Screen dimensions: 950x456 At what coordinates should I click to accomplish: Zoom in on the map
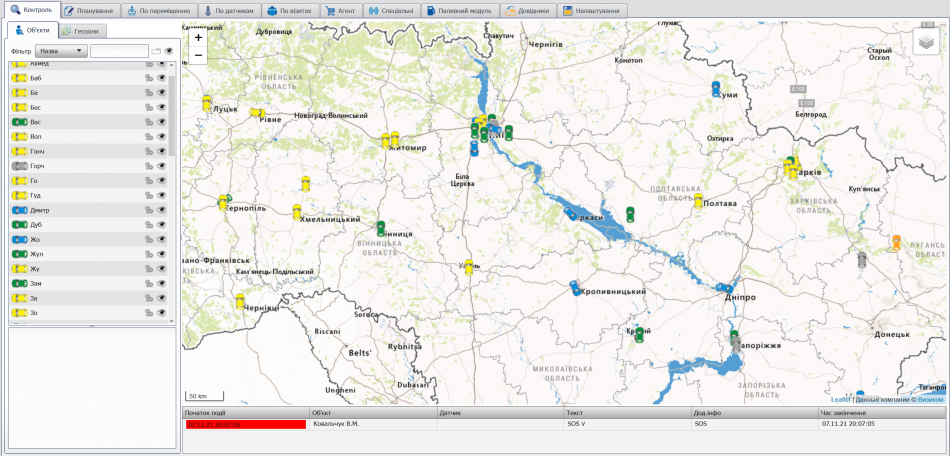pyautogui.click(x=198, y=37)
